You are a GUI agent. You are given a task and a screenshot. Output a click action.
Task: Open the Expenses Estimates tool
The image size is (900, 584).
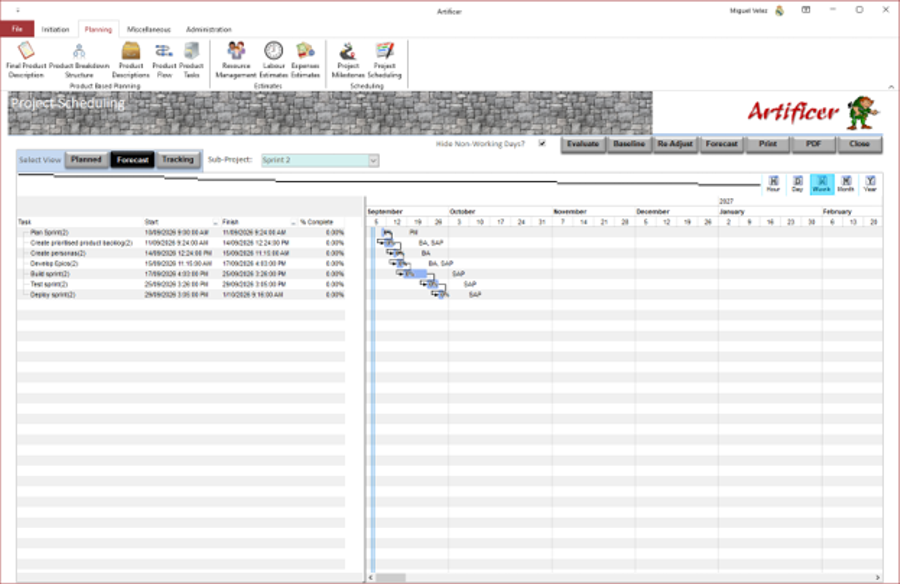coord(305,60)
